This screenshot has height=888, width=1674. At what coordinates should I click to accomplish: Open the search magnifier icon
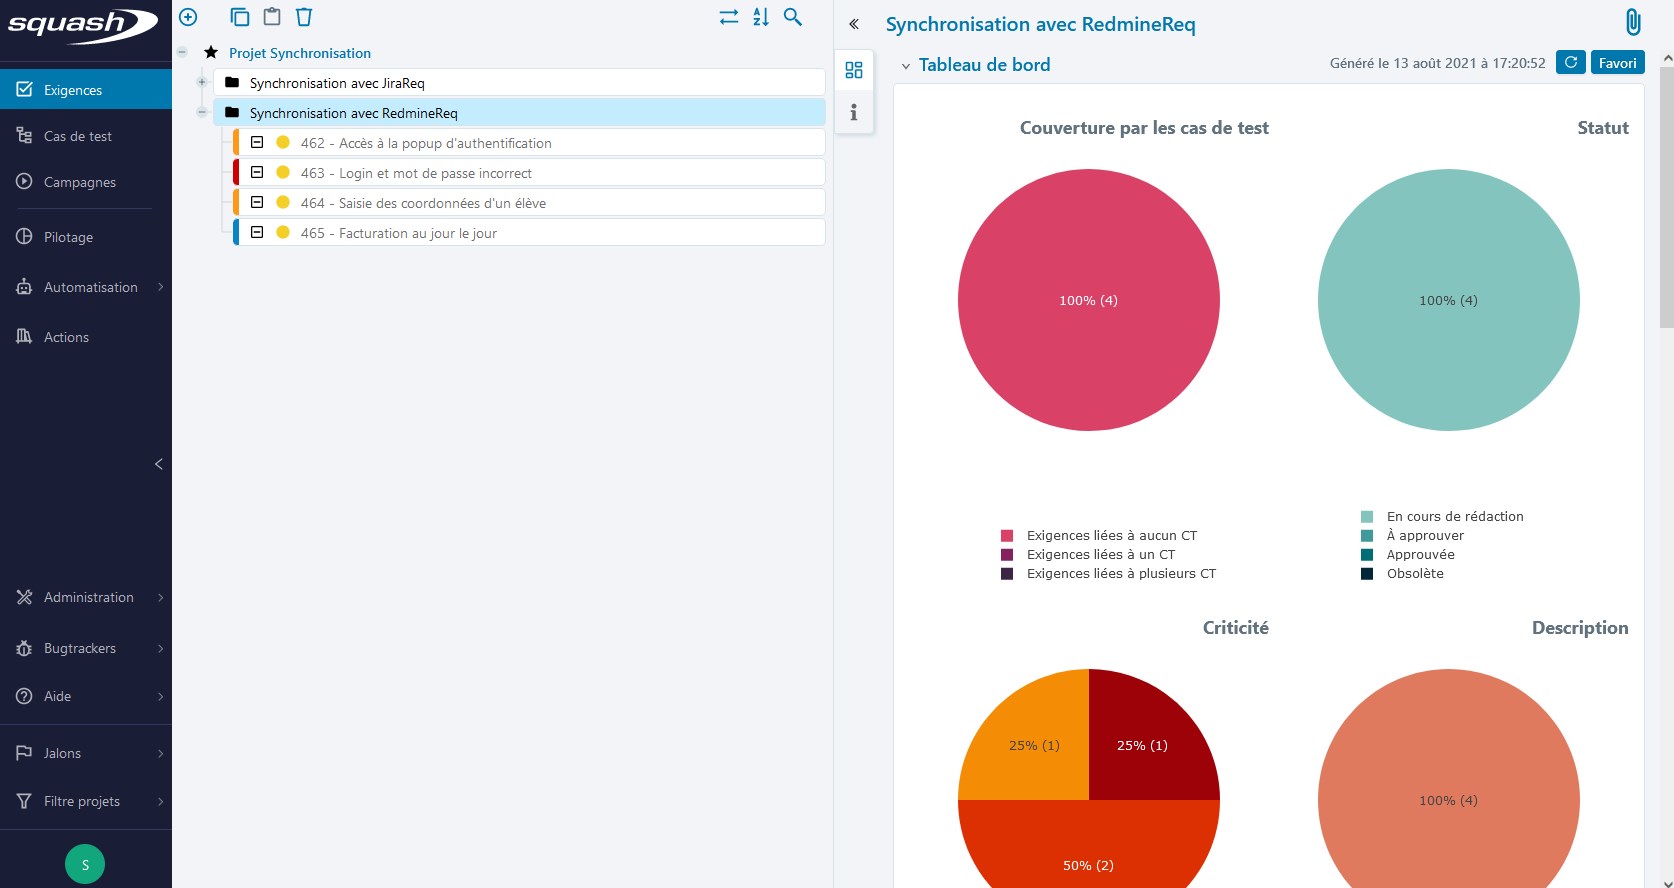(793, 17)
